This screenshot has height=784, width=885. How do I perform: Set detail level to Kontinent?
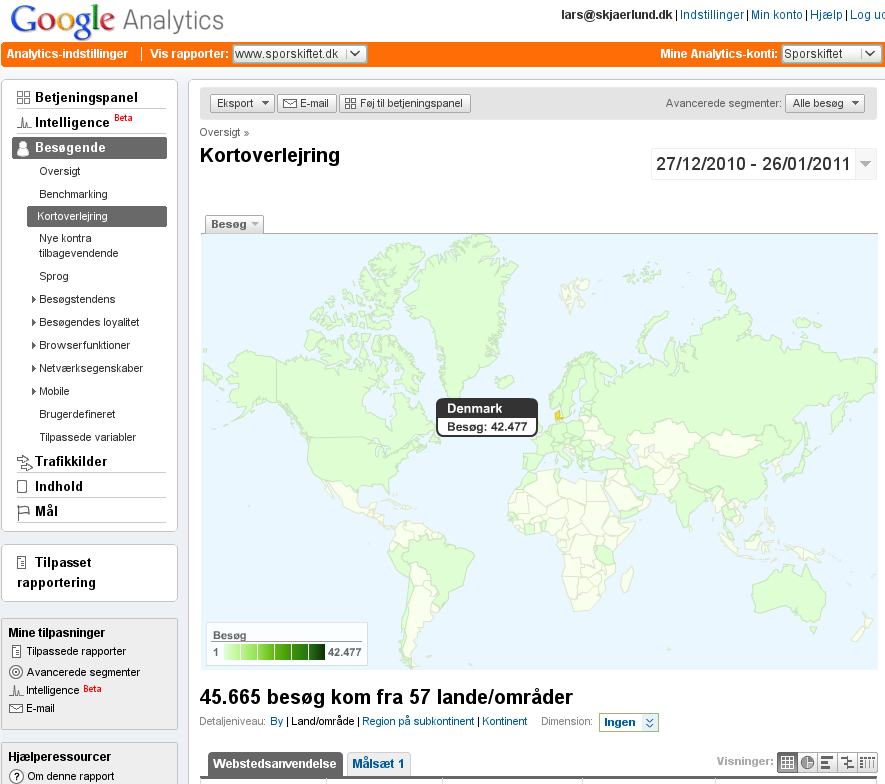505,722
